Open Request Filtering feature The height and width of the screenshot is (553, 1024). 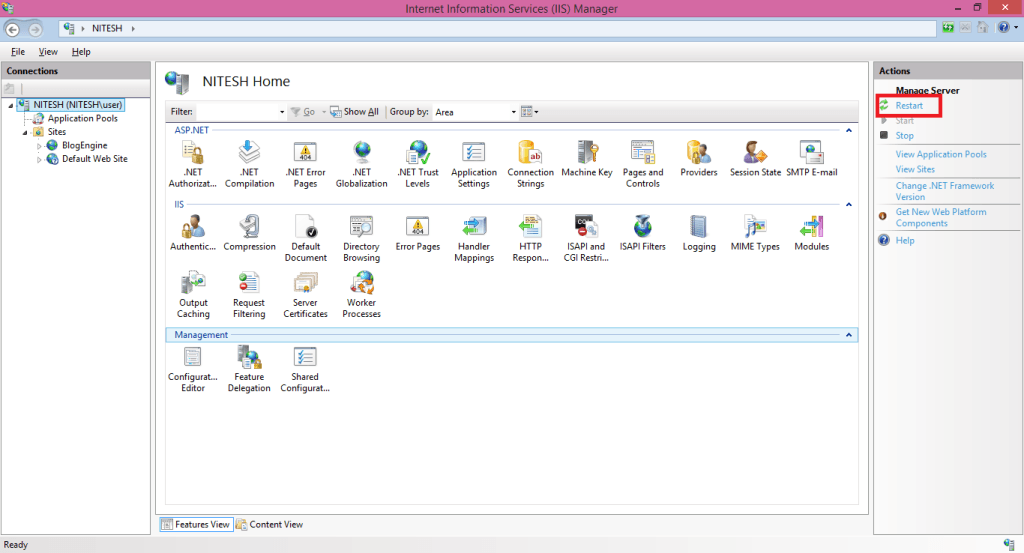pos(249,294)
